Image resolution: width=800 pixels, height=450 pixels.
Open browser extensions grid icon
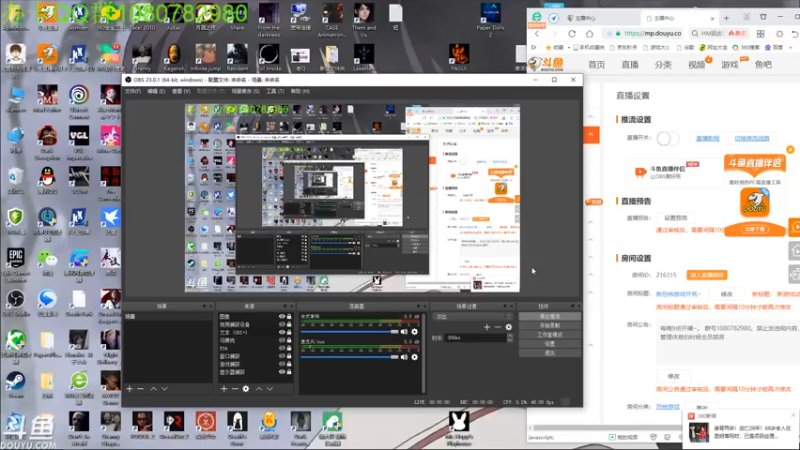click(760, 34)
